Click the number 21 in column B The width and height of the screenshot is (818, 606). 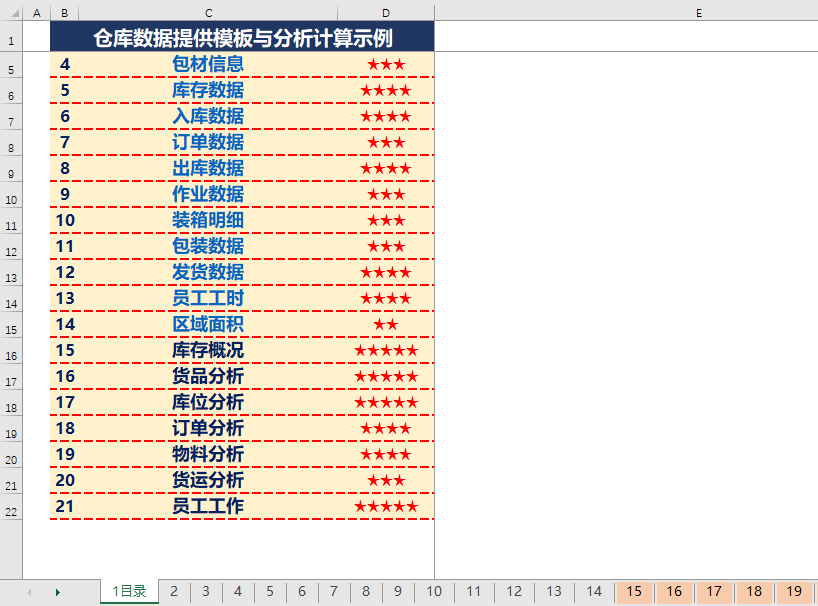coord(65,506)
